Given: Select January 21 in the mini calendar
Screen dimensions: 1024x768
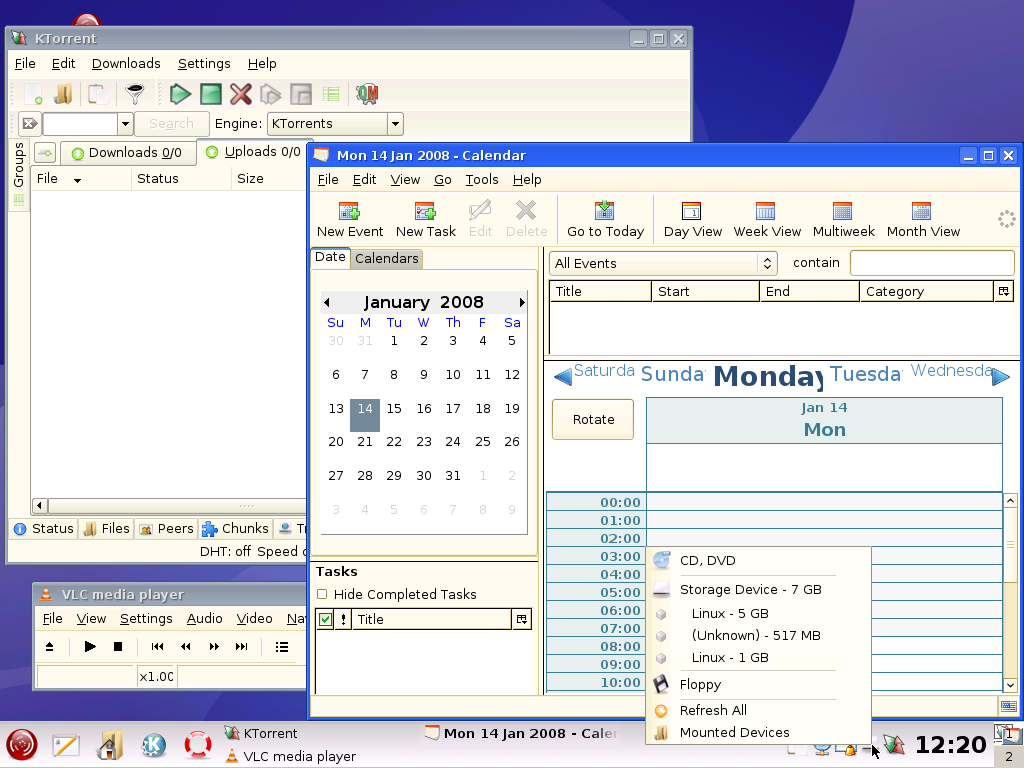Looking at the screenshot, I should (365, 442).
